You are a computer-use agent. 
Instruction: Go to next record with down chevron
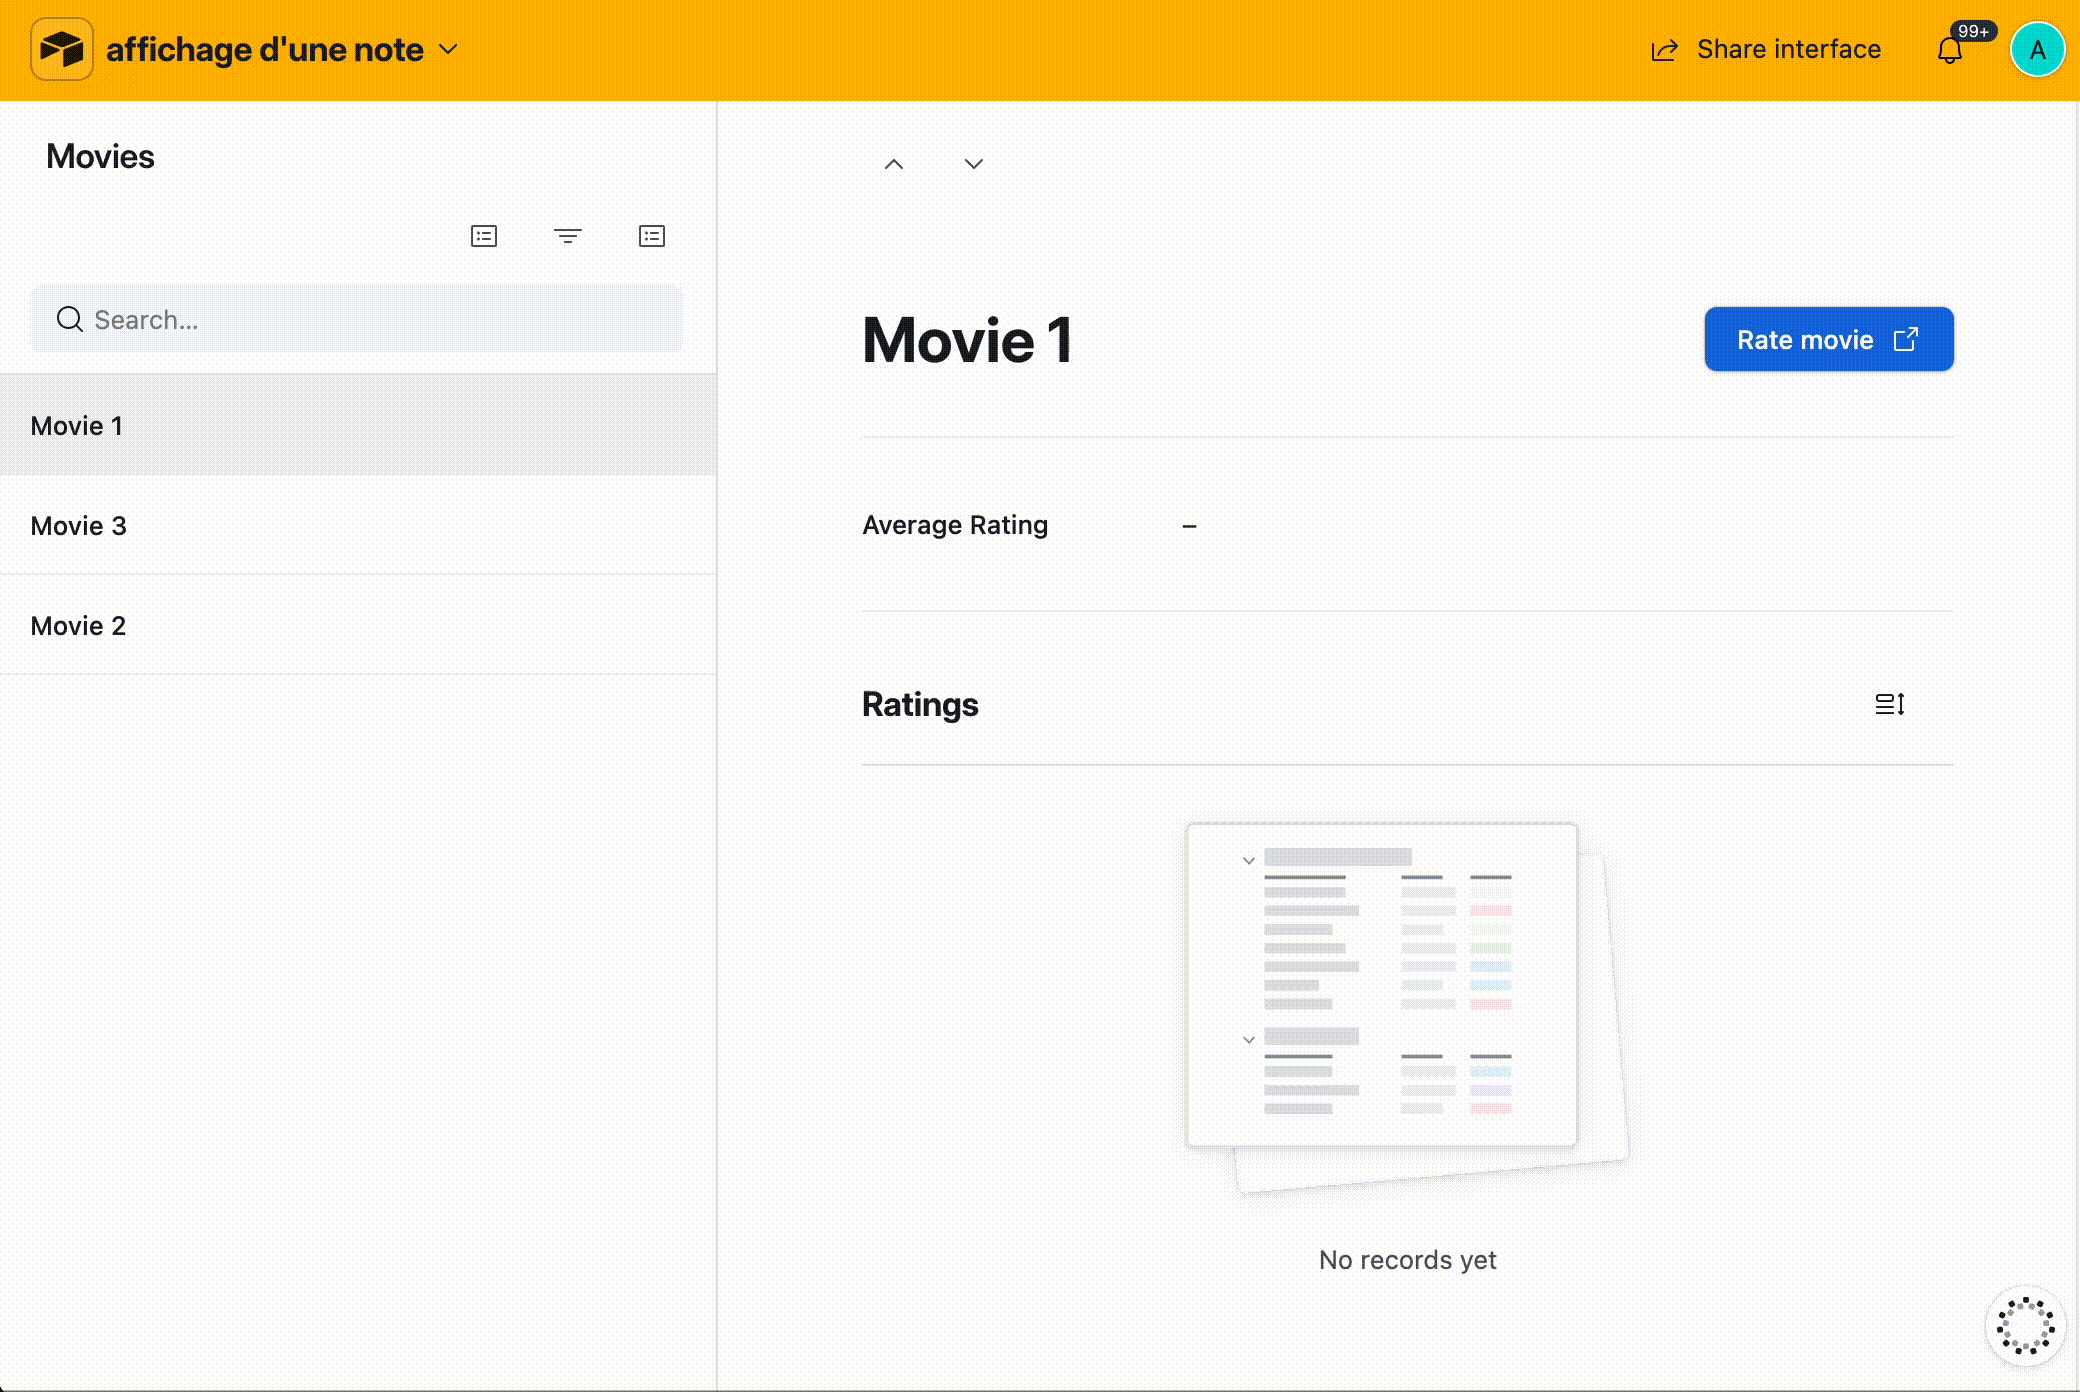pos(974,164)
